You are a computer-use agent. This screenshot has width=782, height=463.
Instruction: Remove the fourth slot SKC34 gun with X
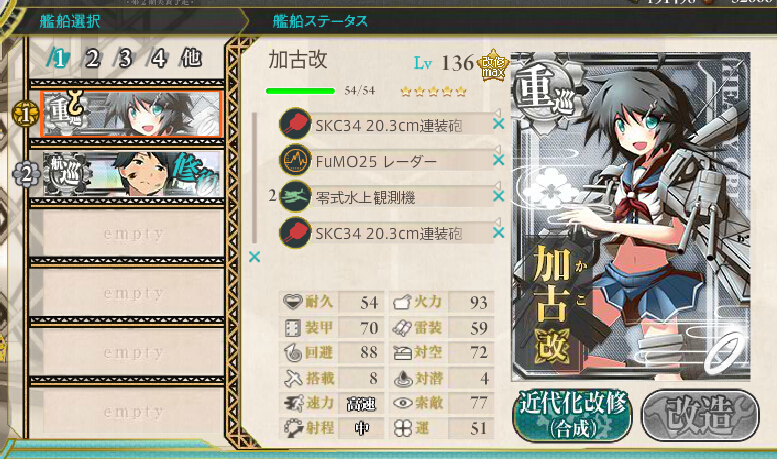coord(498,233)
